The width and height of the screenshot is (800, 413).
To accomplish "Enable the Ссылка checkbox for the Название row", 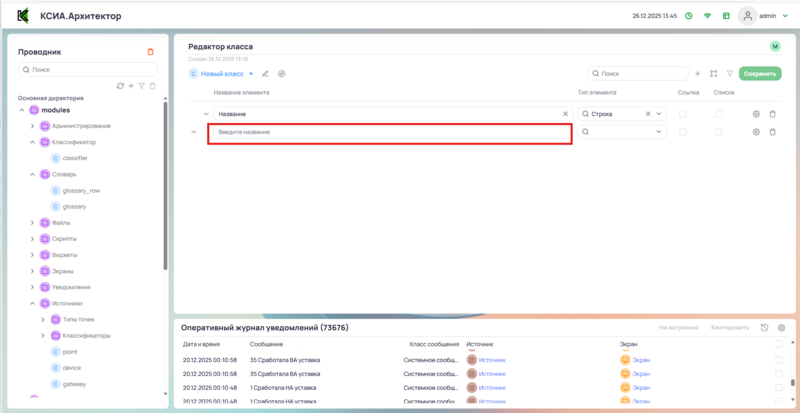I will point(683,114).
